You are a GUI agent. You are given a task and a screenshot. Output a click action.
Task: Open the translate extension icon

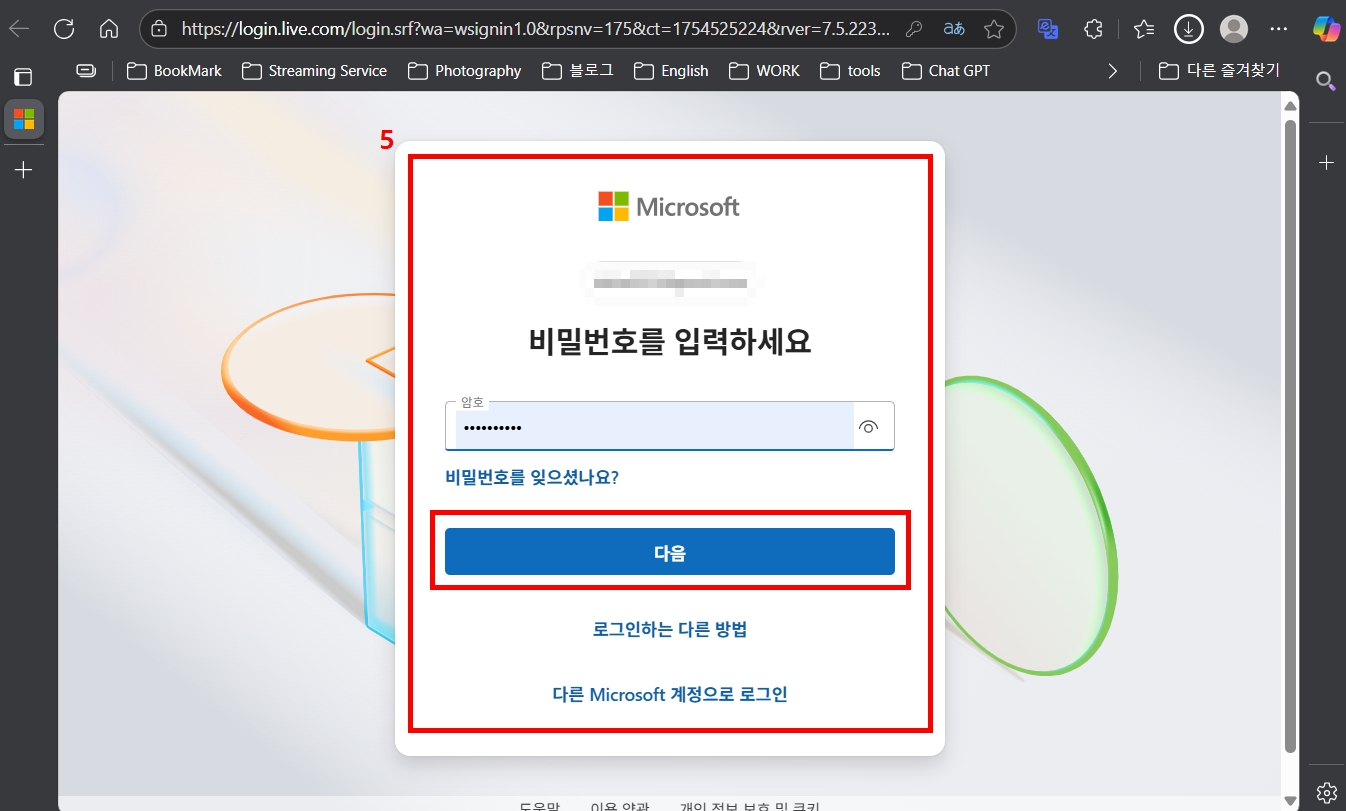click(x=1048, y=29)
